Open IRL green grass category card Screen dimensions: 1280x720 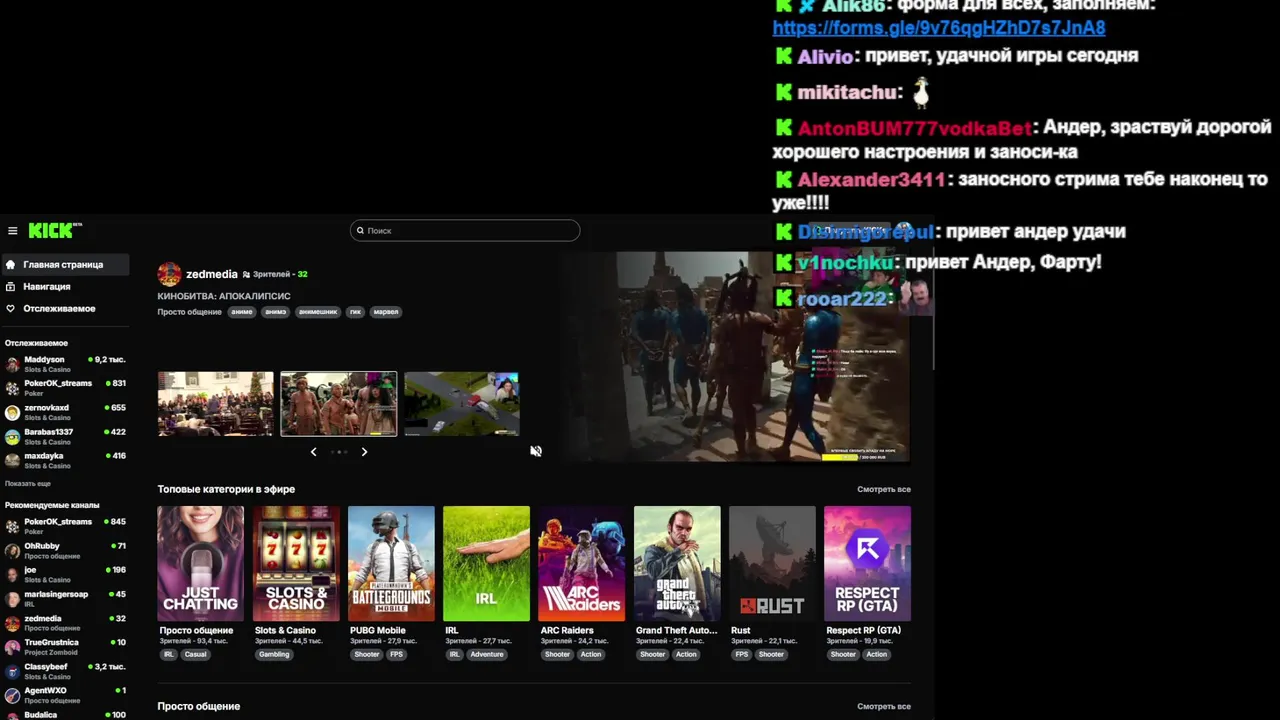pos(486,563)
